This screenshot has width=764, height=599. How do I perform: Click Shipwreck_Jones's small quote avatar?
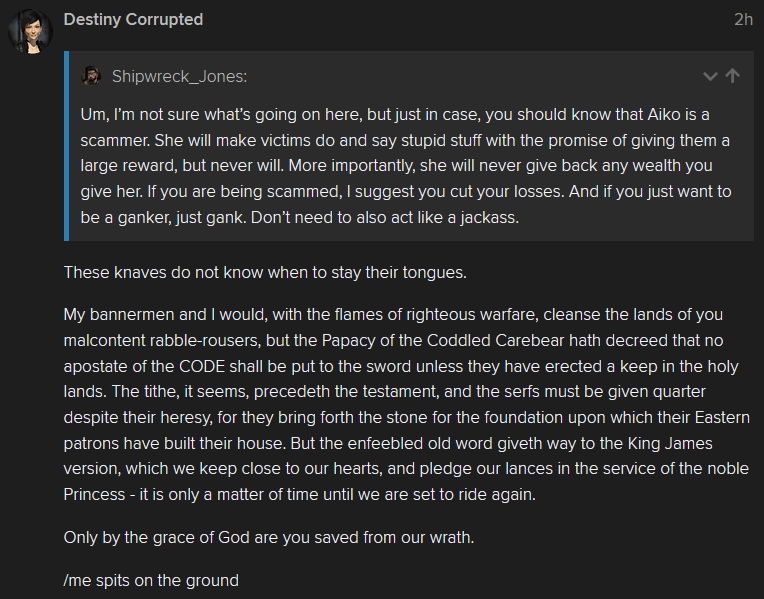(x=91, y=76)
